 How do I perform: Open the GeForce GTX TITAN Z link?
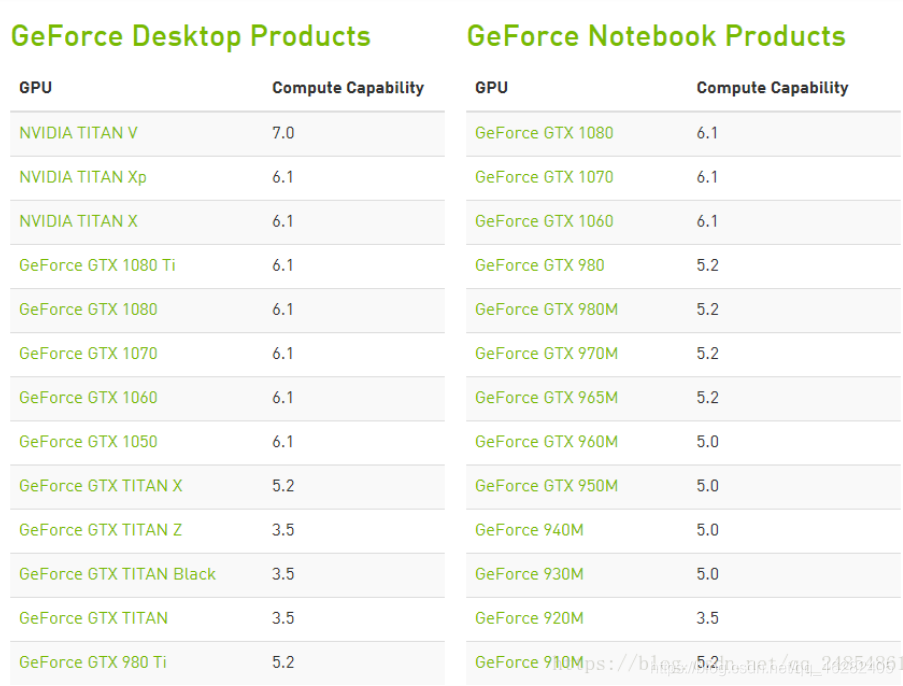coord(101,530)
